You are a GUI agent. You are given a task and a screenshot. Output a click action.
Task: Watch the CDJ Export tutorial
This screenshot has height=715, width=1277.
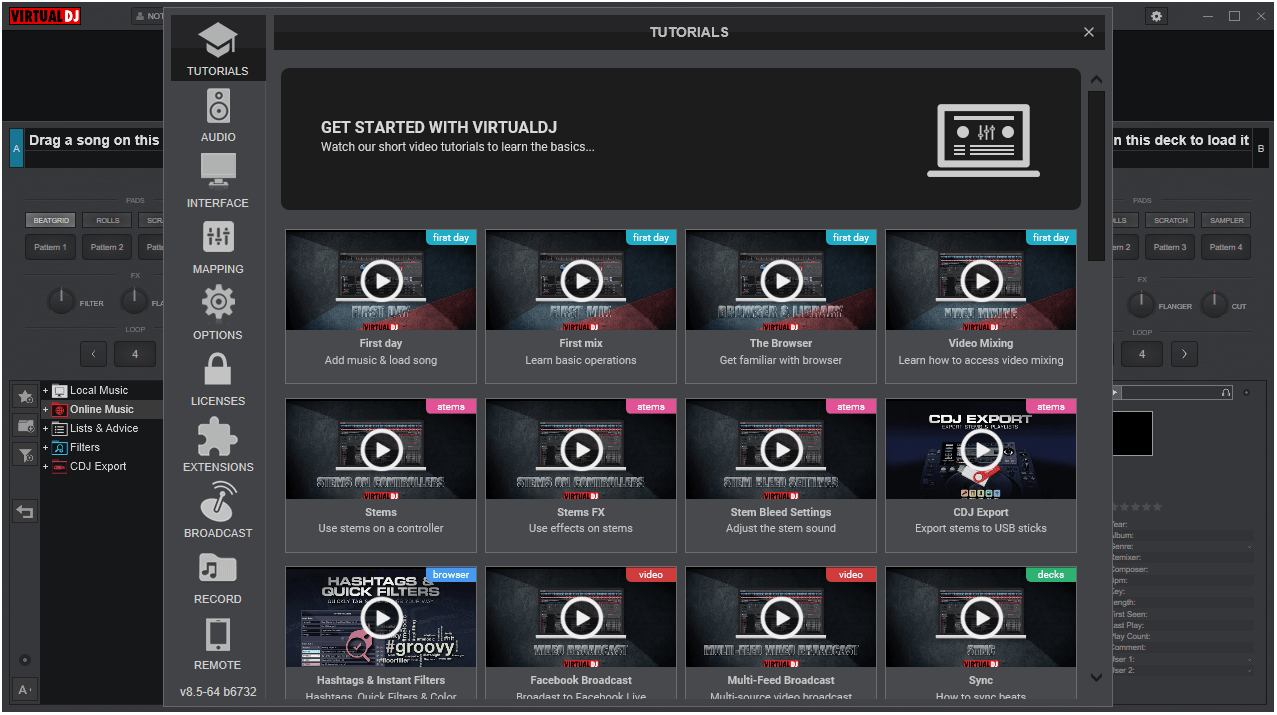[980, 449]
